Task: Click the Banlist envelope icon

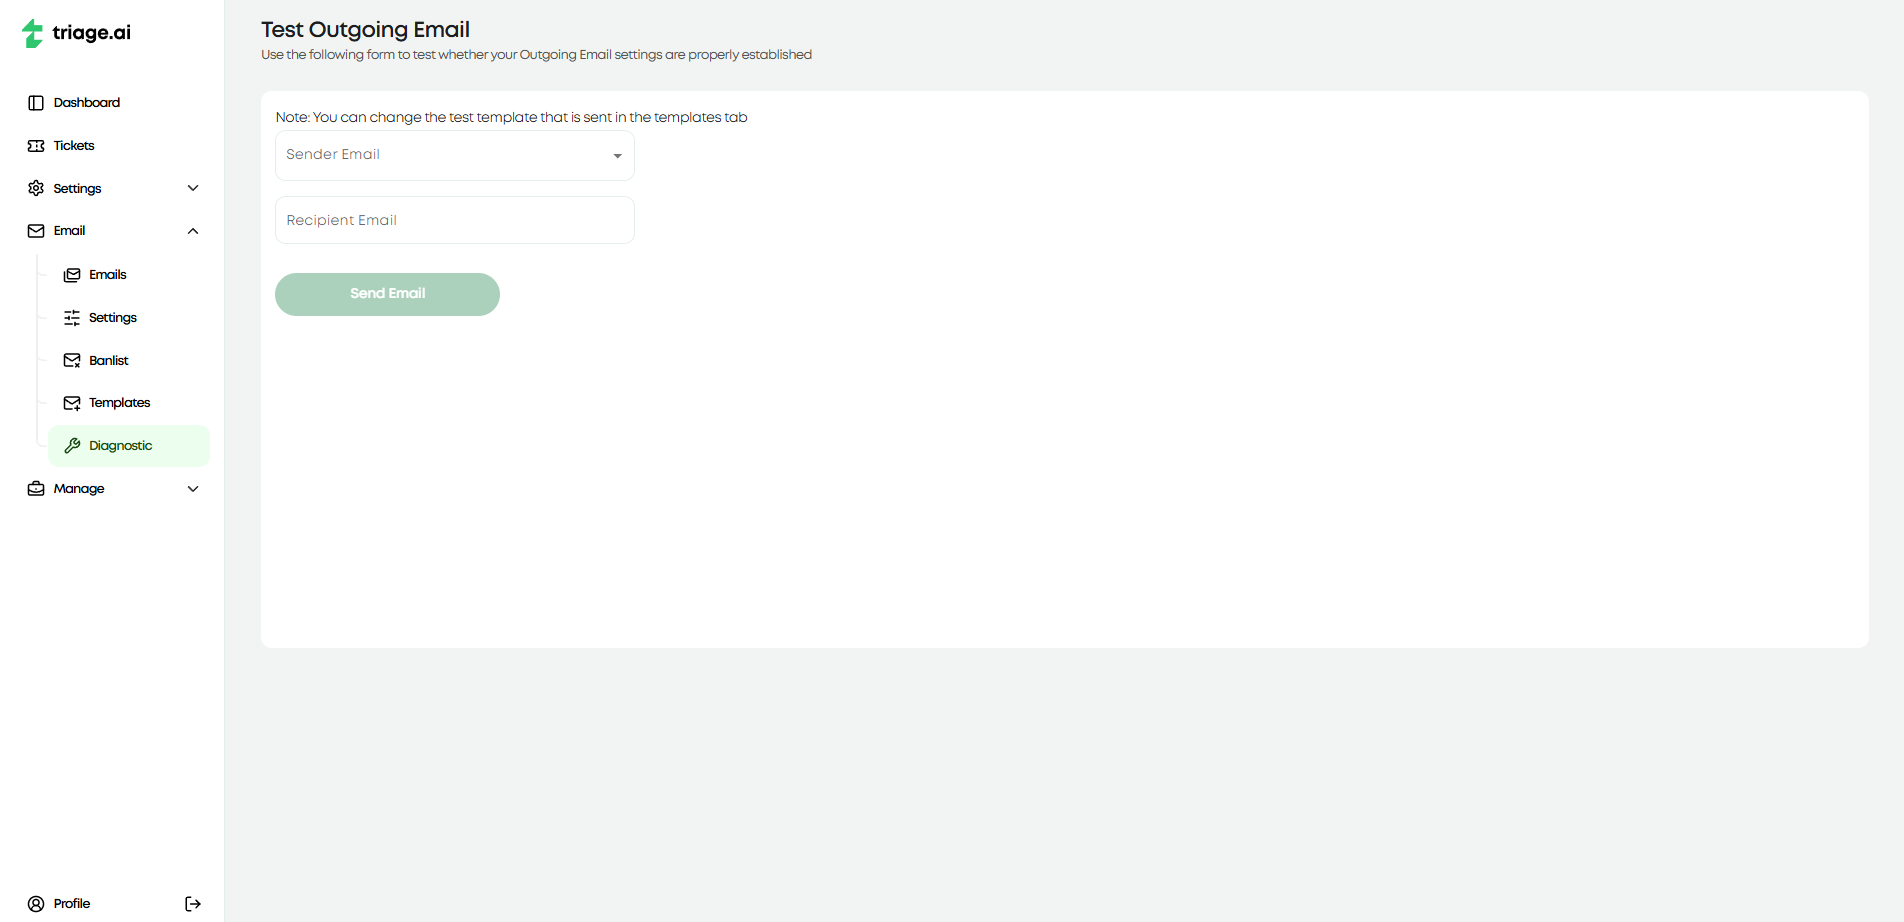Action: (72, 360)
